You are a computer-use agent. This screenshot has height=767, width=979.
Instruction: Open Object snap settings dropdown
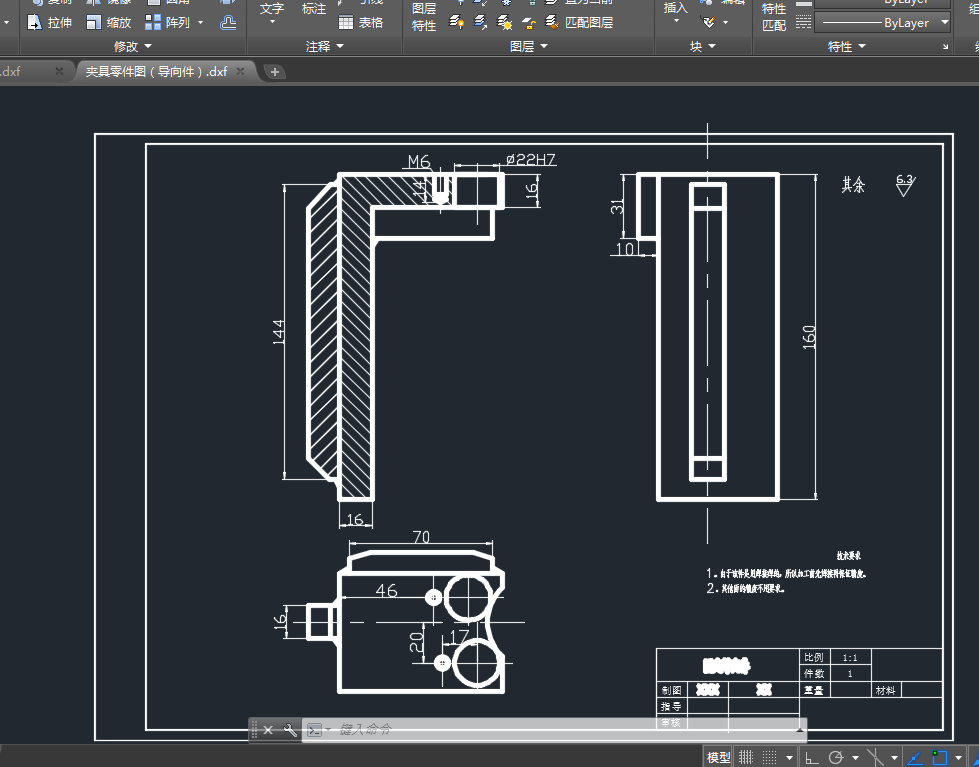(x=958, y=758)
